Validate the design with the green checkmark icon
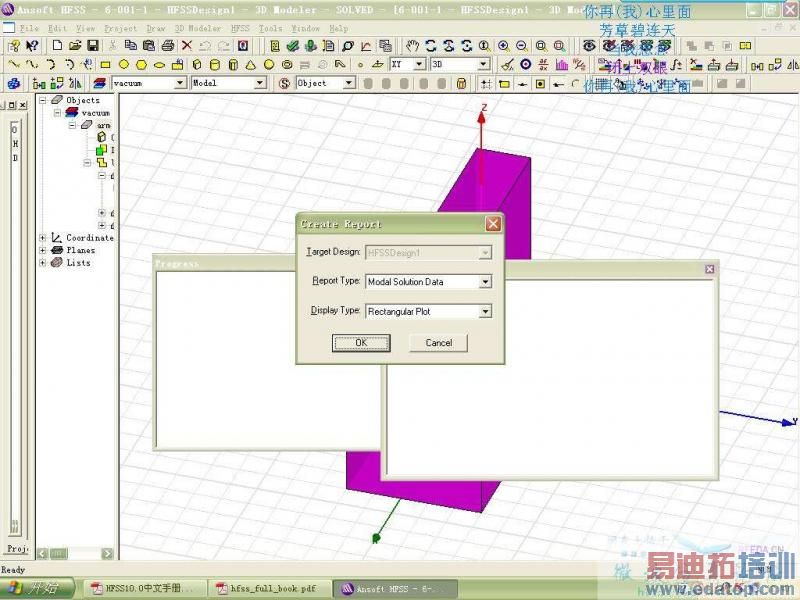The width and height of the screenshot is (800, 600). pyautogui.click(x=292, y=46)
